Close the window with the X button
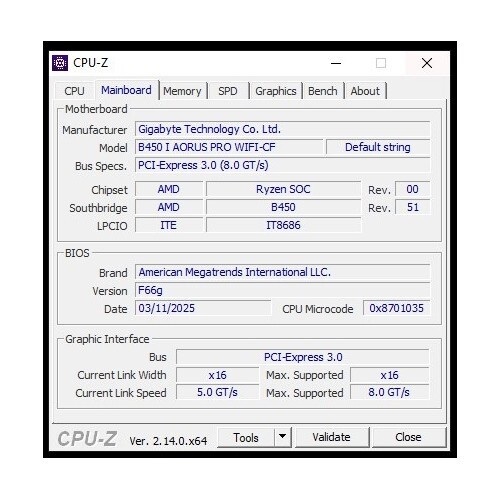The image size is (500, 500). pos(427,63)
